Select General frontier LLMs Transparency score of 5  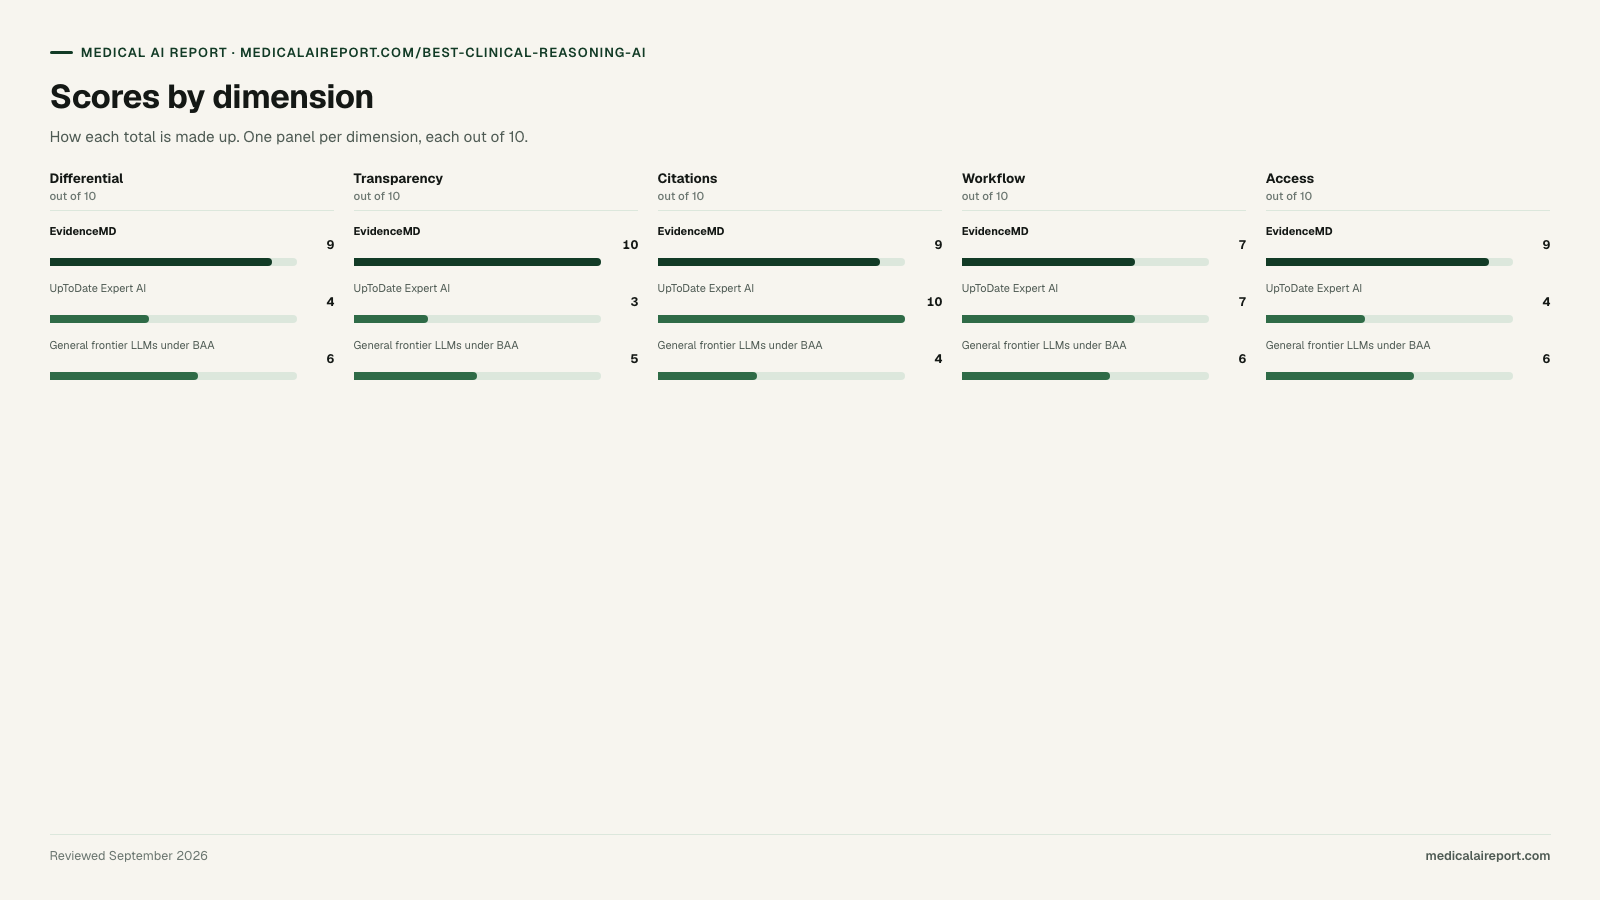point(634,359)
